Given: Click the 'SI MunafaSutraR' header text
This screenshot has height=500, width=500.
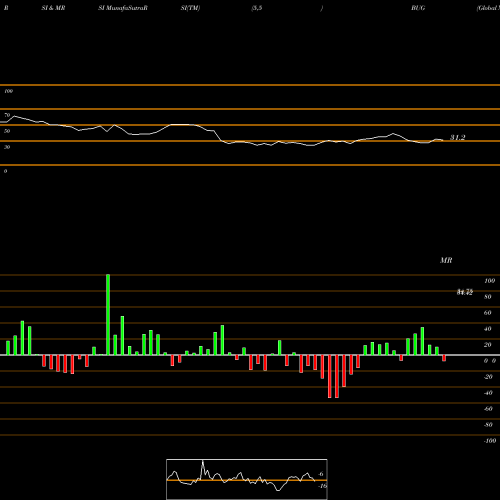Looking at the screenshot, I should pyautogui.click(x=123, y=8).
